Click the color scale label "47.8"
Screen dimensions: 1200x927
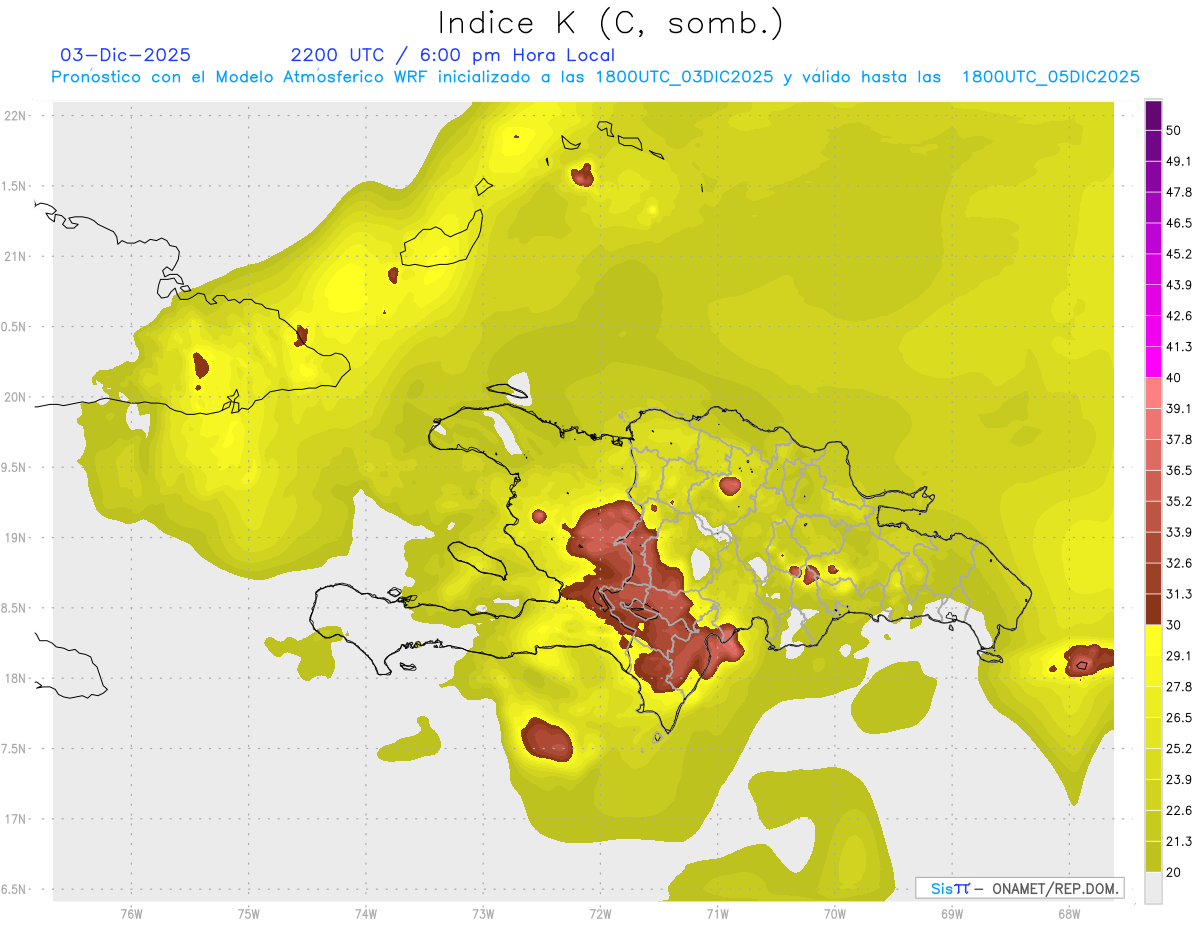[x=1179, y=193]
